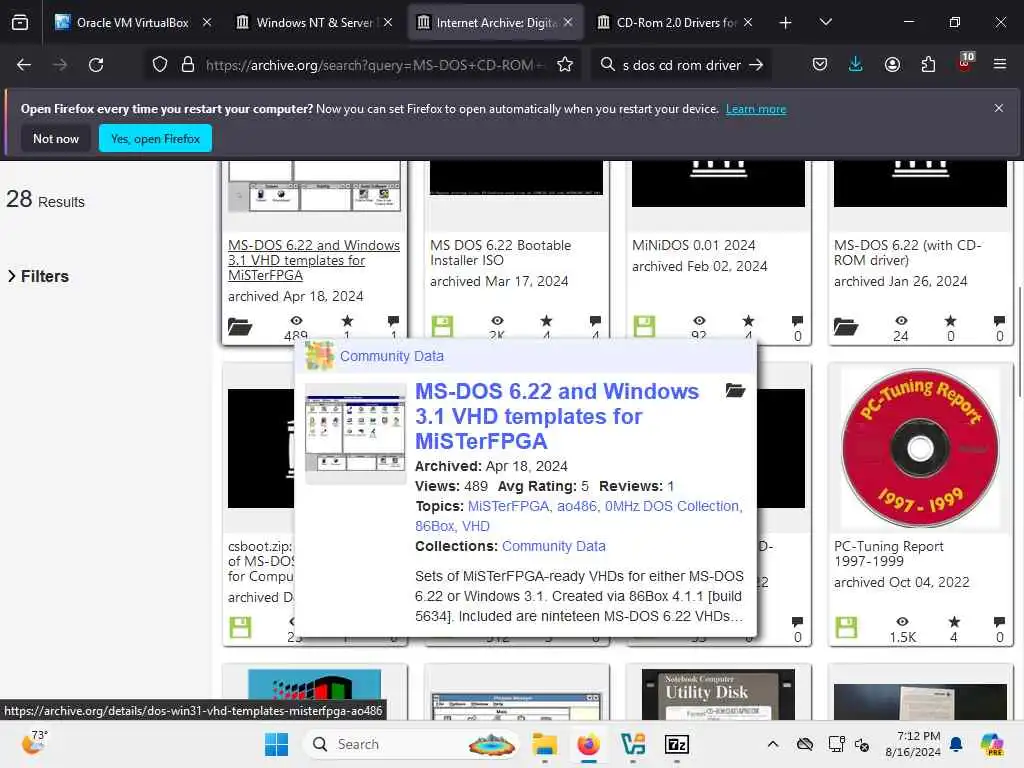1024x768 pixels.
Task: Click floppy icon on MiNiDOS card
Action: pyautogui.click(x=644, y=326)
